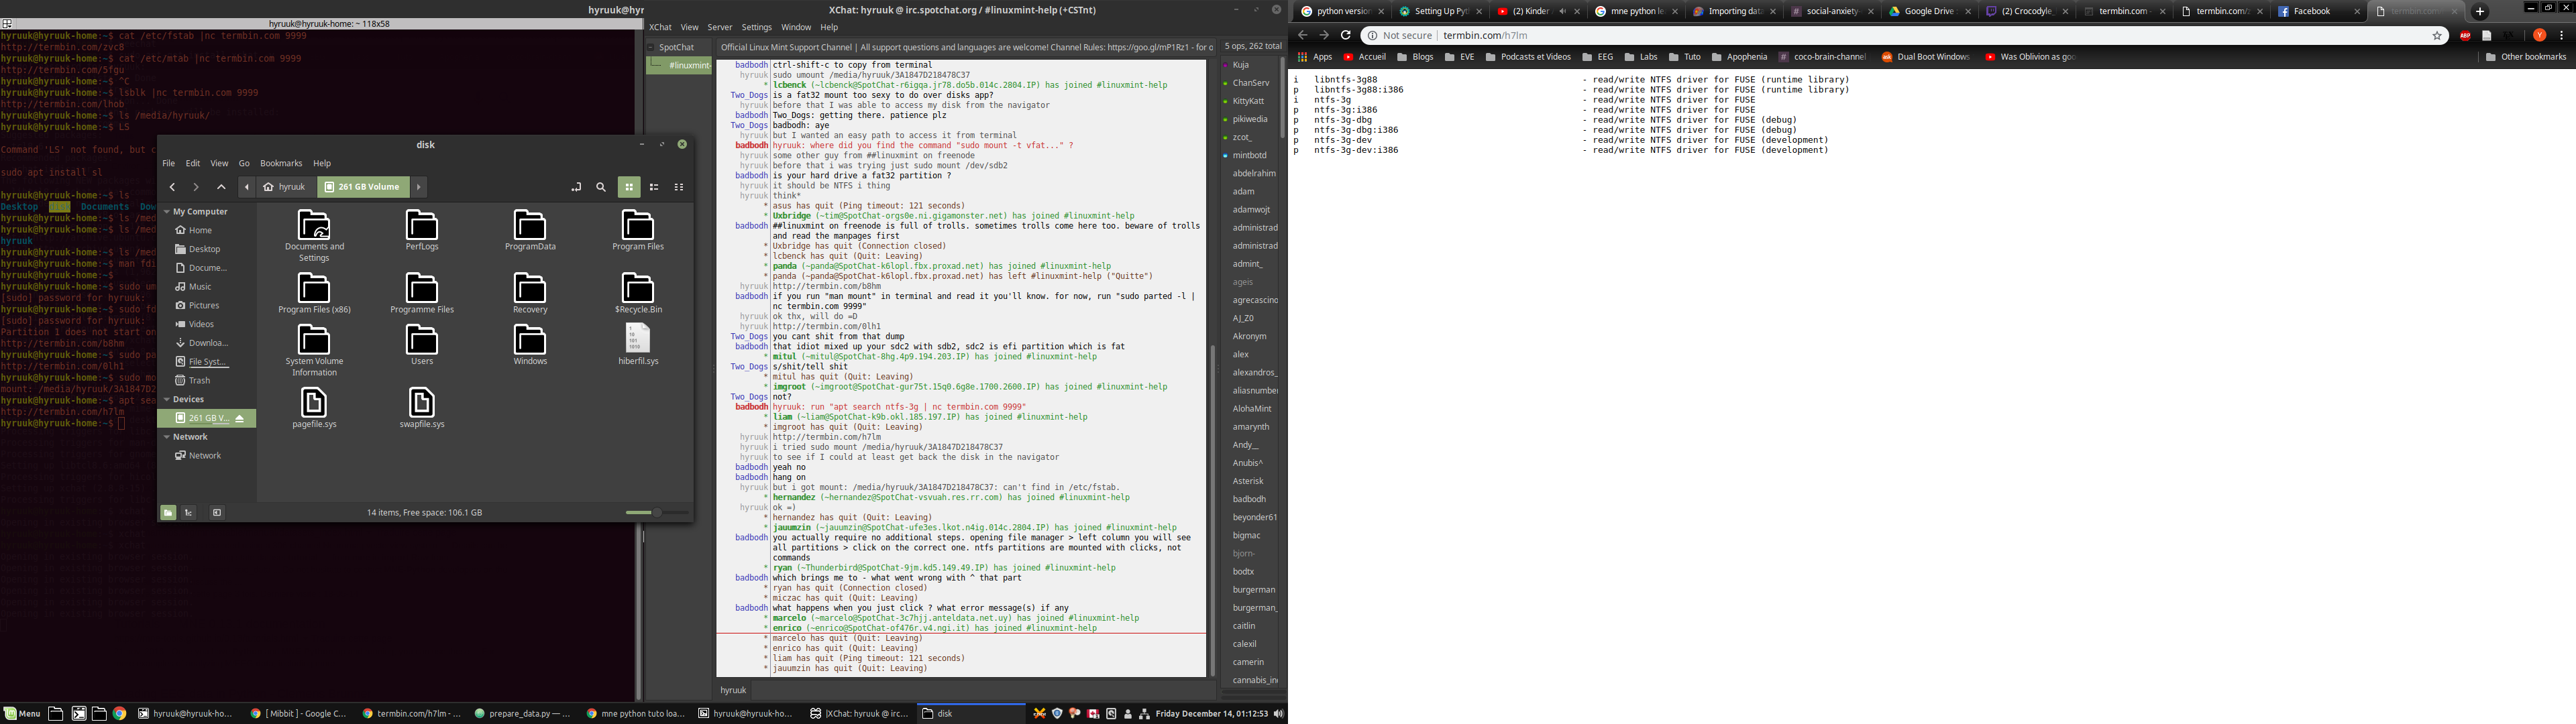Image resolution: width=2576 pixels, height=724 pixels.
Task: Open the Window menu in XChat
Action: pos(796,27)
